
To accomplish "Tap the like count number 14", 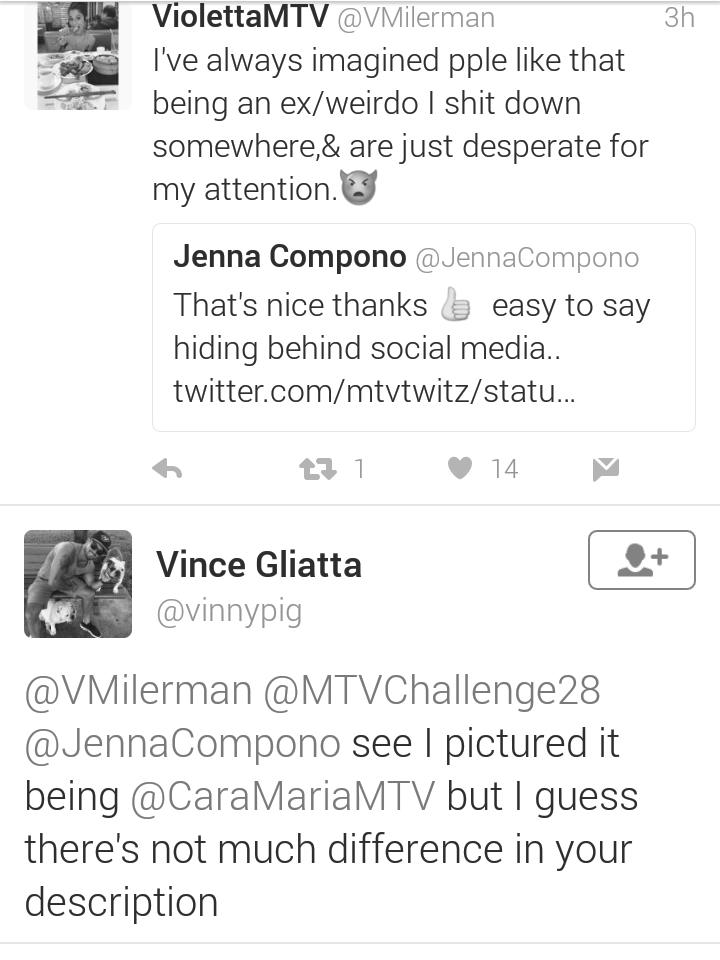I will tap(504, 469).
